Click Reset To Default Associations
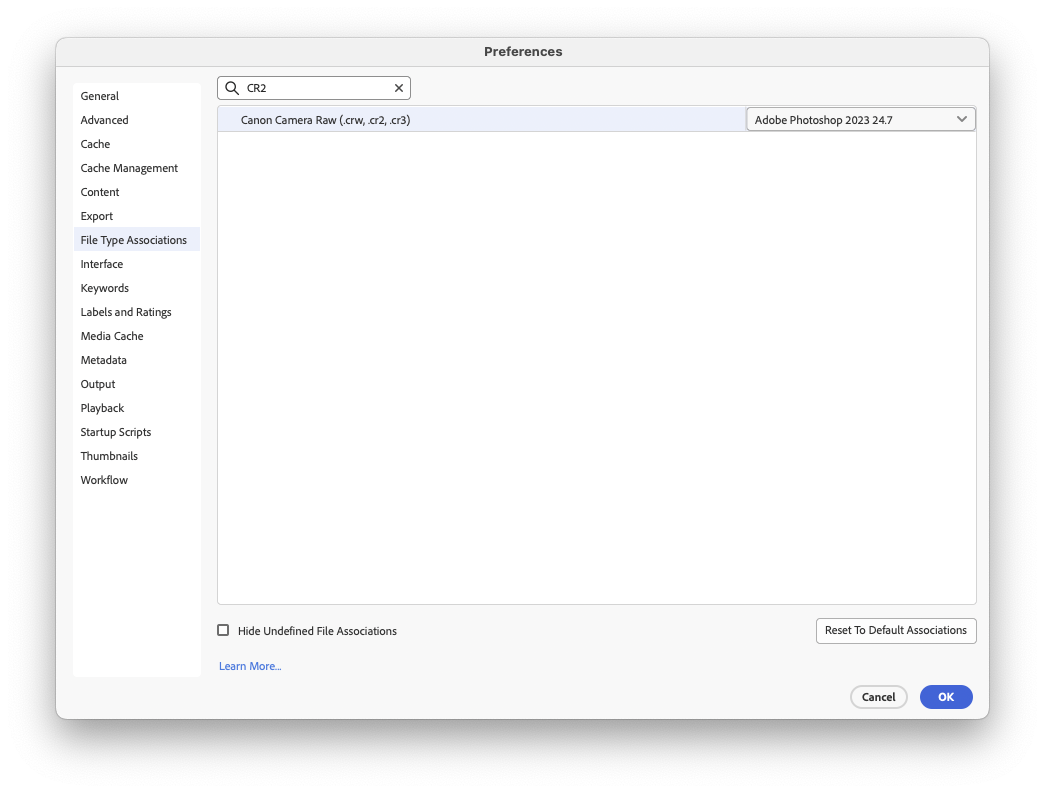Image resolution: width=1045 pixels, height=793 pixels. click(x=895, y=630)
